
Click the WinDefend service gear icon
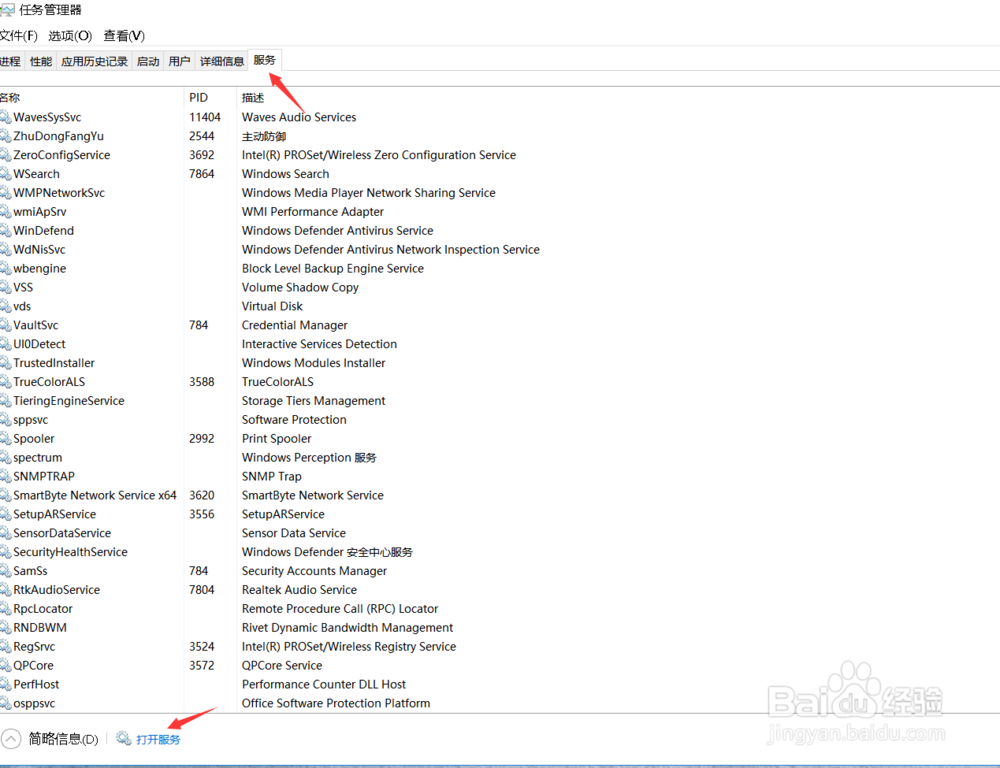coord(5,230)
